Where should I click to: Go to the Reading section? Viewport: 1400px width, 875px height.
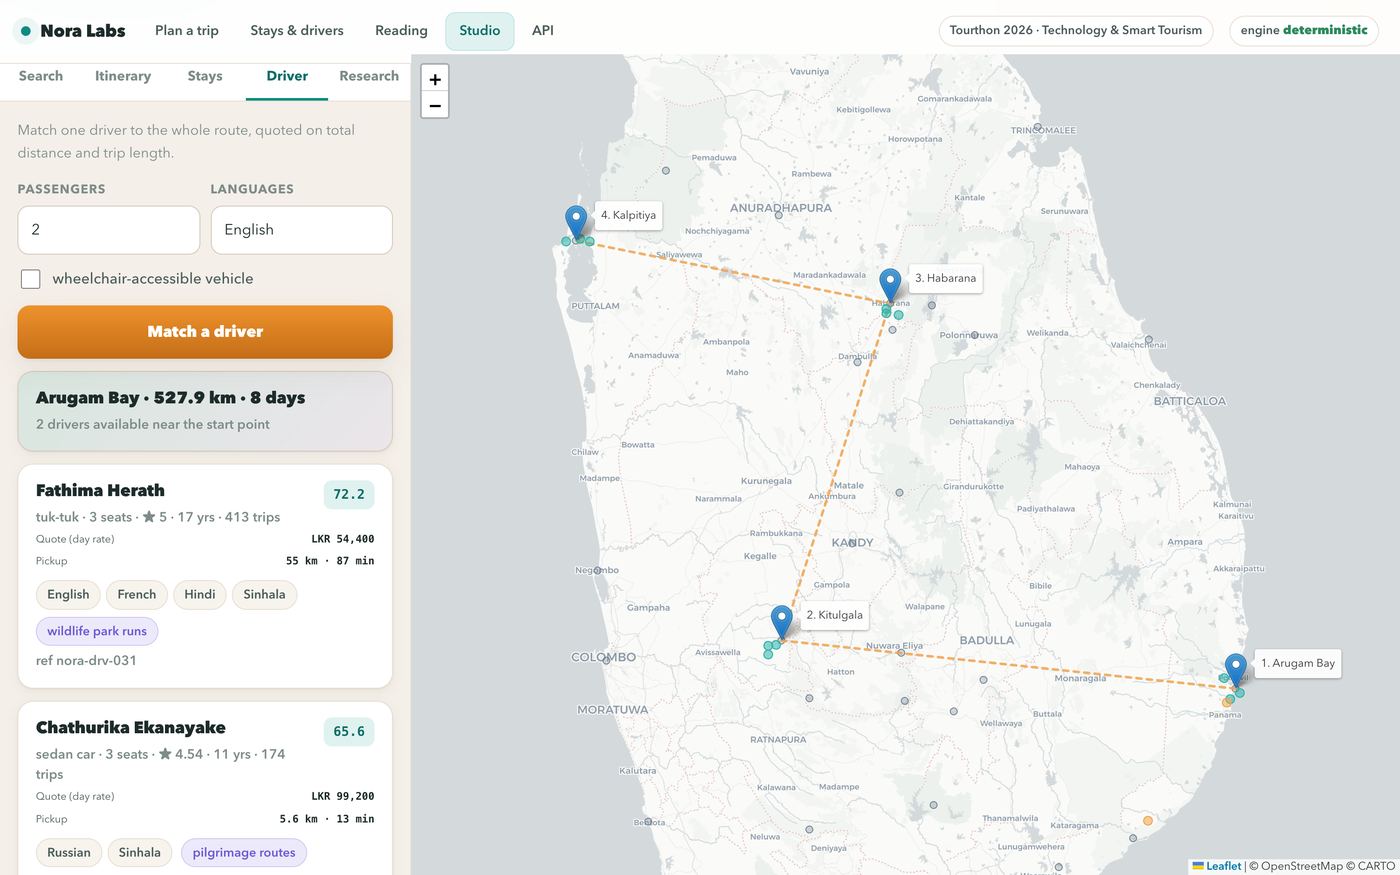click(x=401, y=31)
